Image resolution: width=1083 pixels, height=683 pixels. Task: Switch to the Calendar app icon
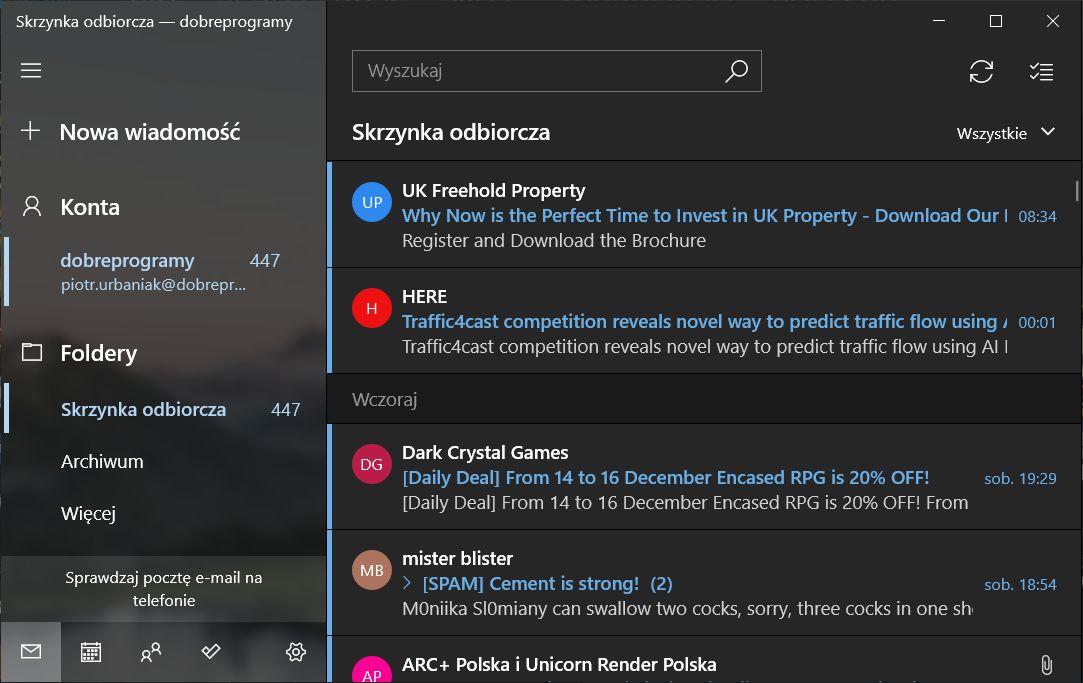click(91, 652)
